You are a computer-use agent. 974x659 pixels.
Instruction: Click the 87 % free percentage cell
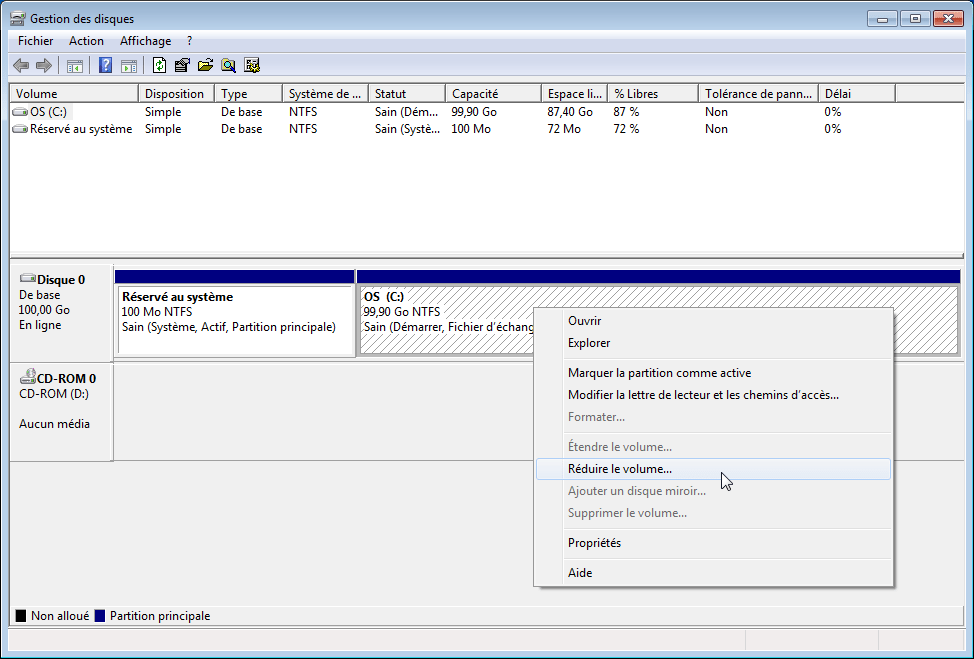point(627,112)
